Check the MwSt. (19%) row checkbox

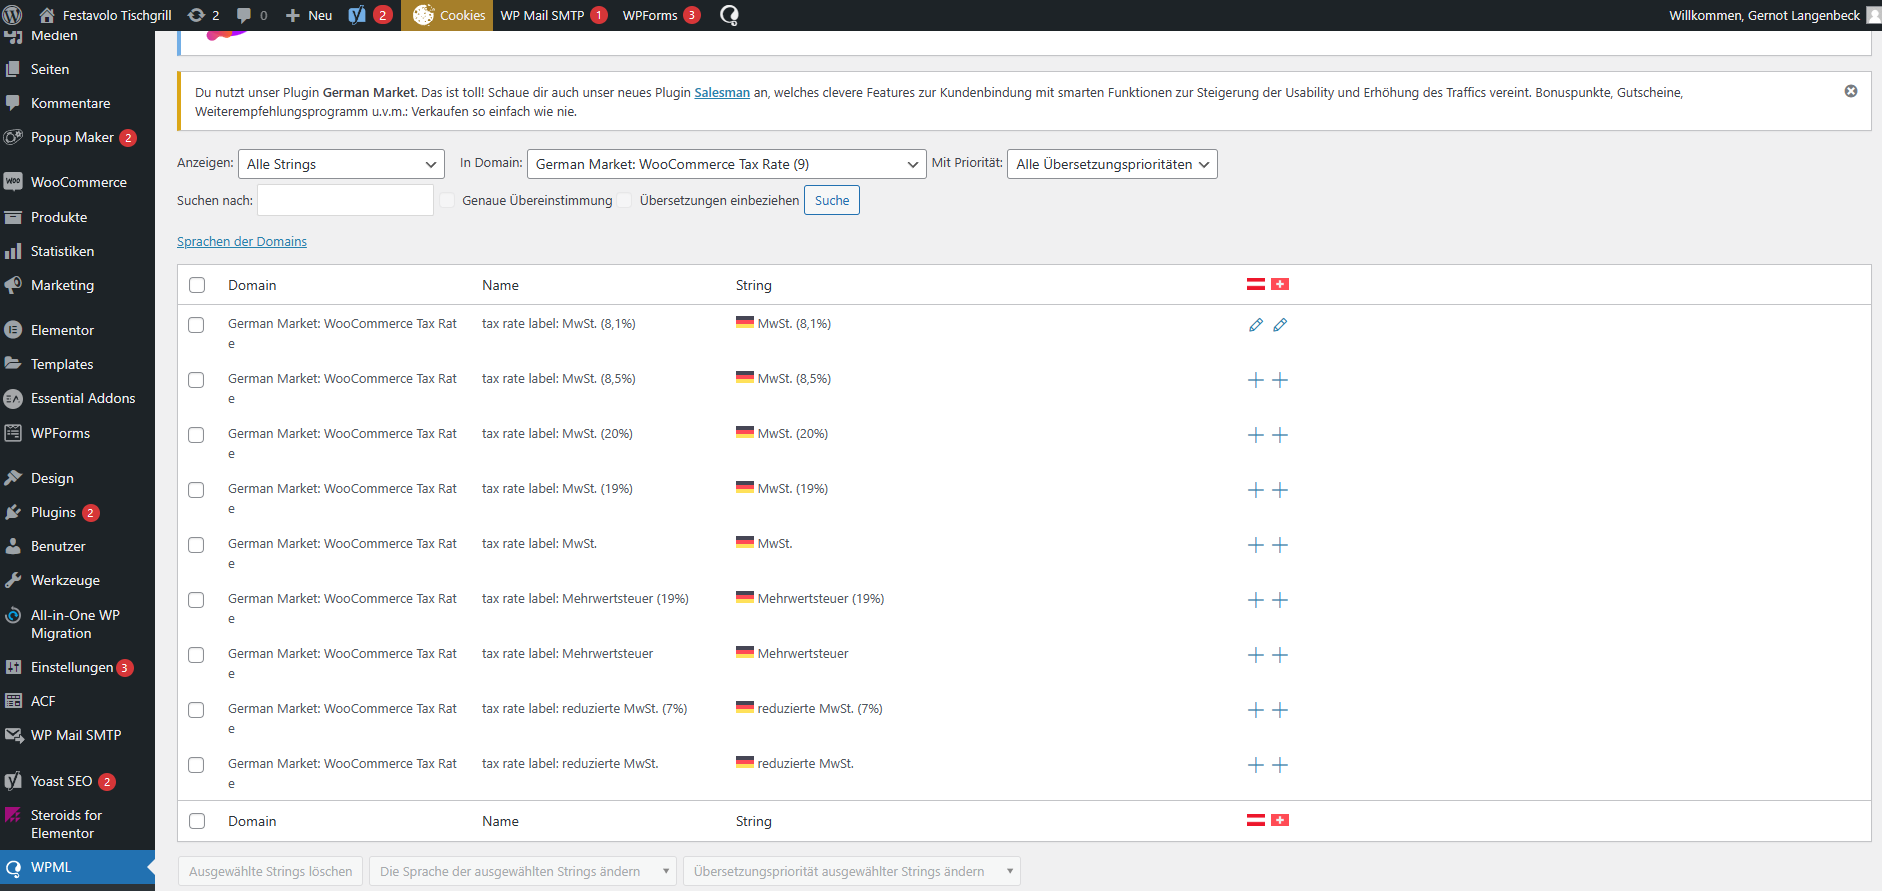[x=196, y=490]
